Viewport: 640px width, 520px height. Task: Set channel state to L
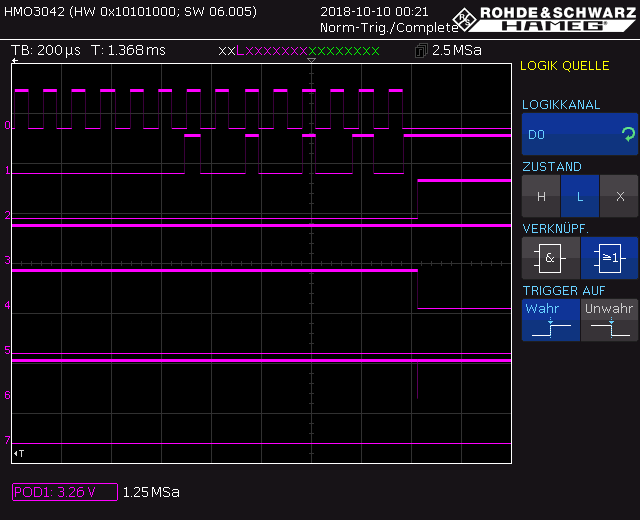coord(580,196)
